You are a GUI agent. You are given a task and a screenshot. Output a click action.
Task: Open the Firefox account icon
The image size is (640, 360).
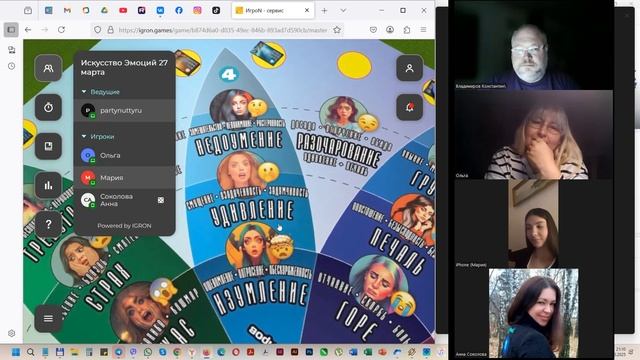click(390, 30)
